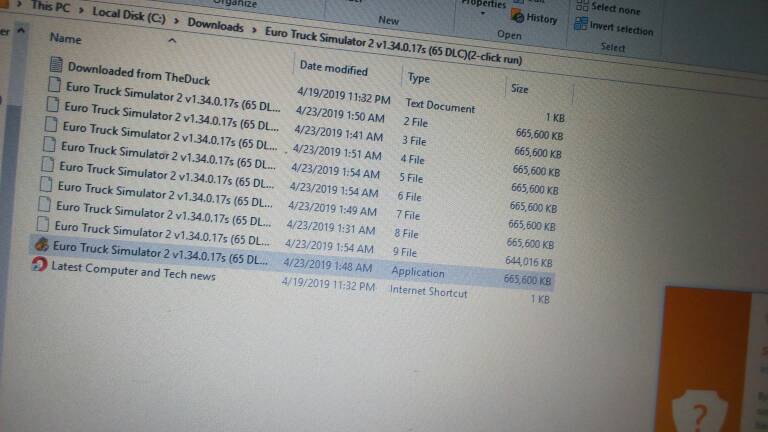768x432 pixels.
Task: Click the size value '644,016 KB'
Action: [528, 262]
